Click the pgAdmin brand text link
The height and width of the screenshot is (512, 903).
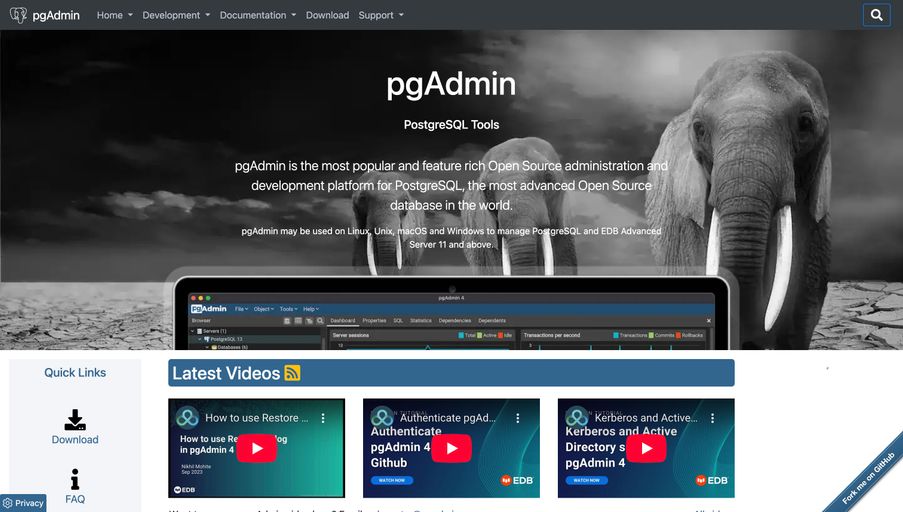[x=56, y=15]
